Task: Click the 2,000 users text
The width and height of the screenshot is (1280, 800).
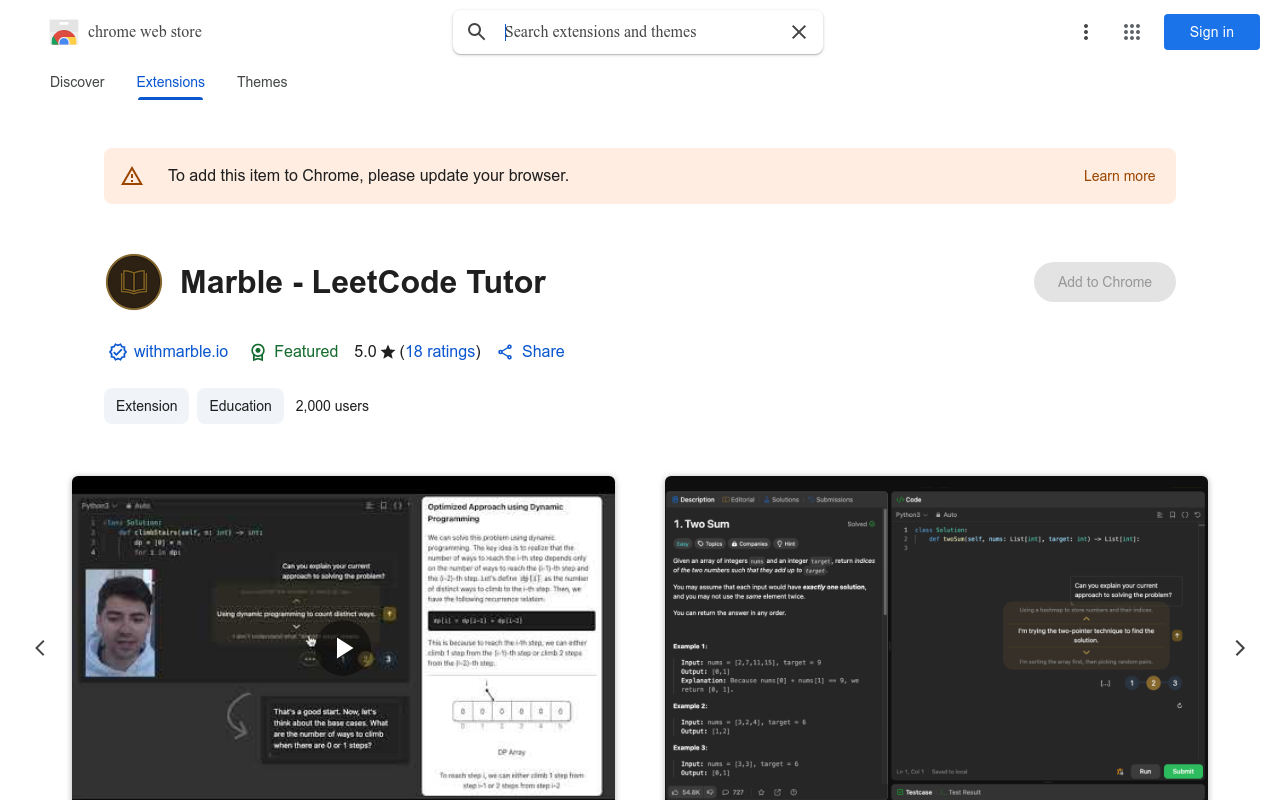Action: [332, 406]
